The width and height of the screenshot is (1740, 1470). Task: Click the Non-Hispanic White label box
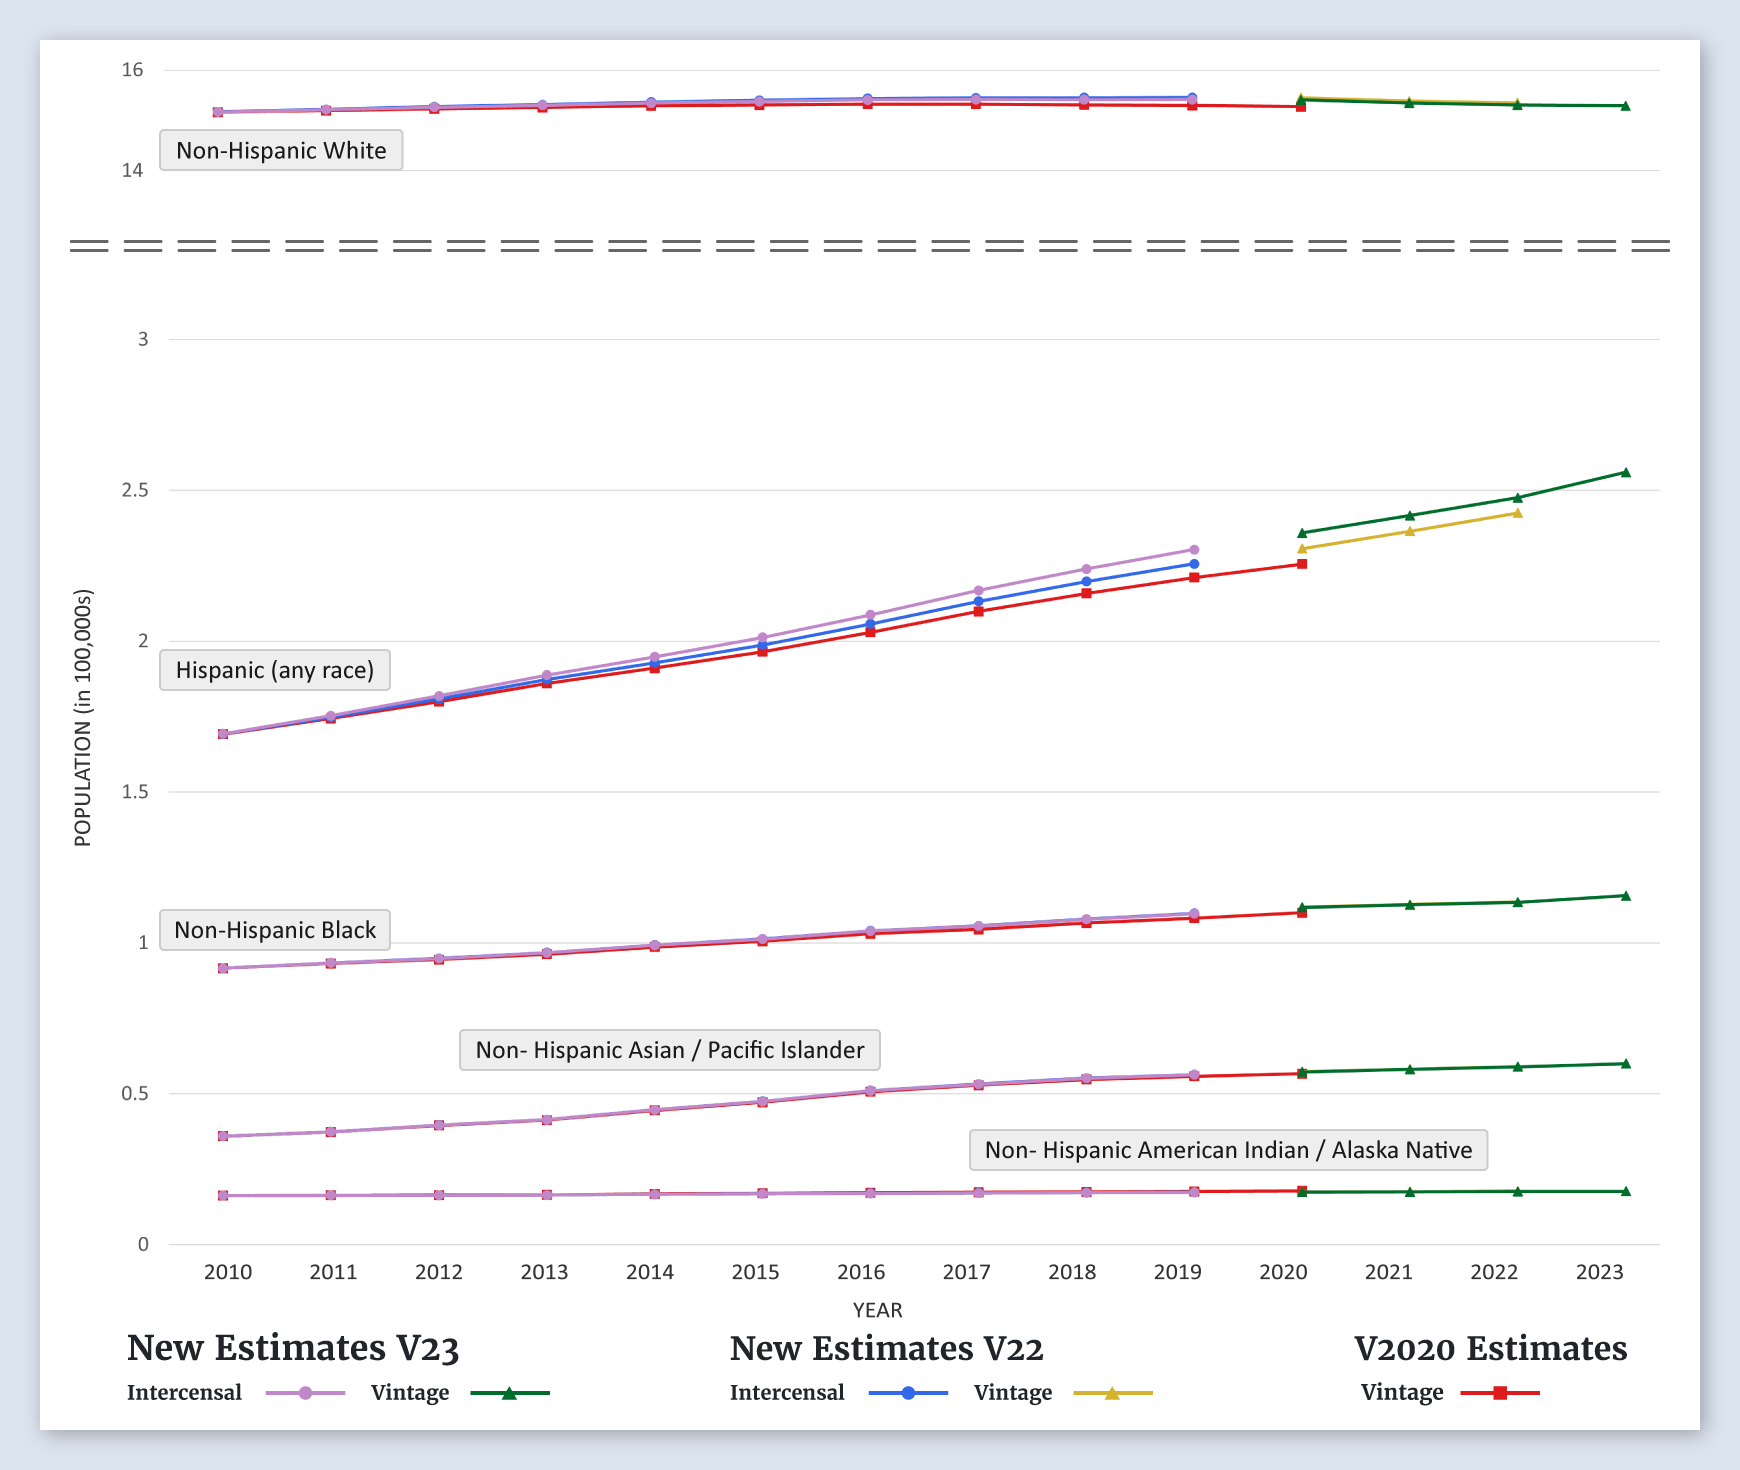(x=281, y=150)
